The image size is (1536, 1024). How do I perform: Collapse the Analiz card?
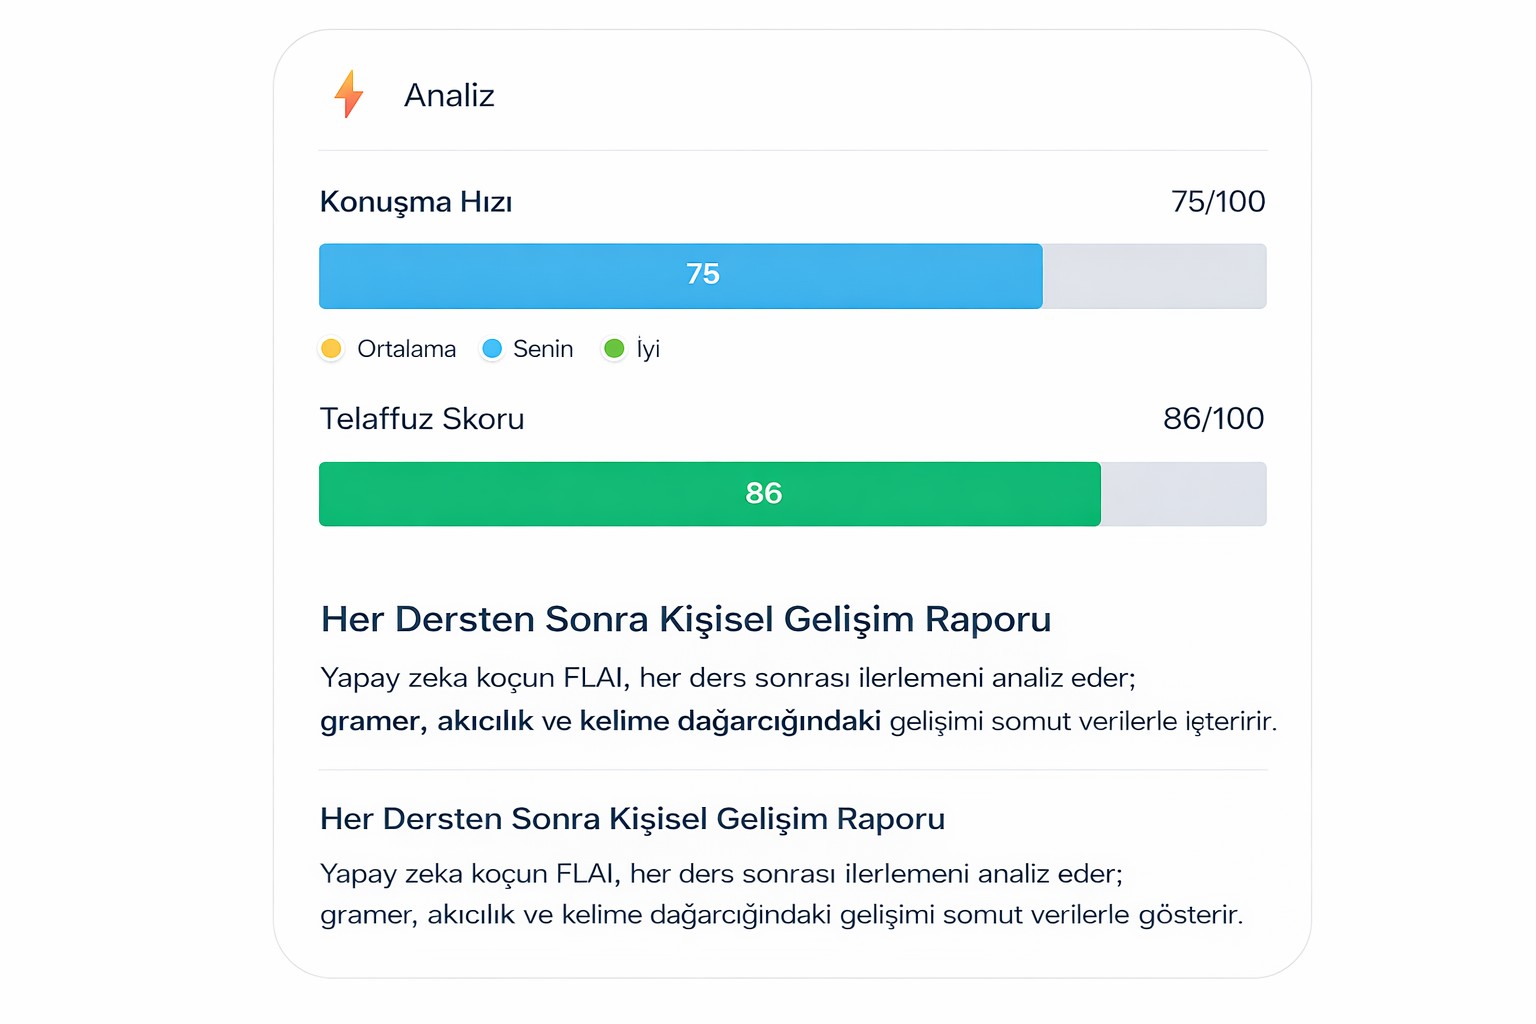click(449, 94)
